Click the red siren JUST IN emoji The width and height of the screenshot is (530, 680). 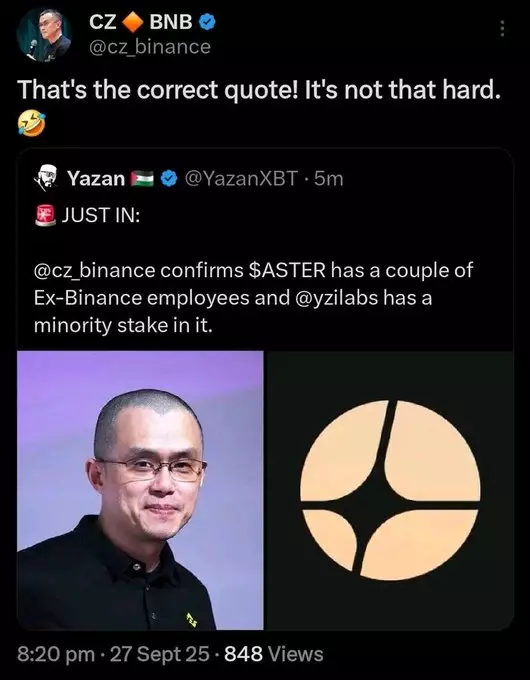click(46, 215)
